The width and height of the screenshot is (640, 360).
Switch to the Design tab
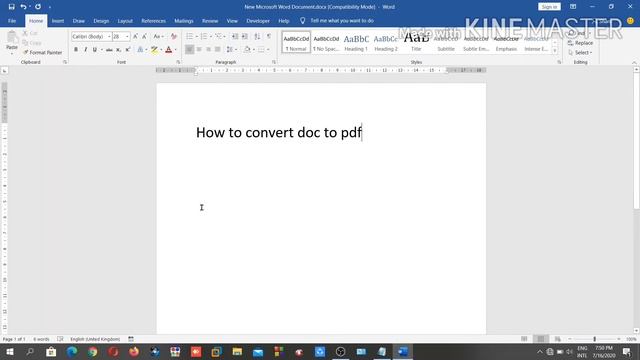point(101,21)
